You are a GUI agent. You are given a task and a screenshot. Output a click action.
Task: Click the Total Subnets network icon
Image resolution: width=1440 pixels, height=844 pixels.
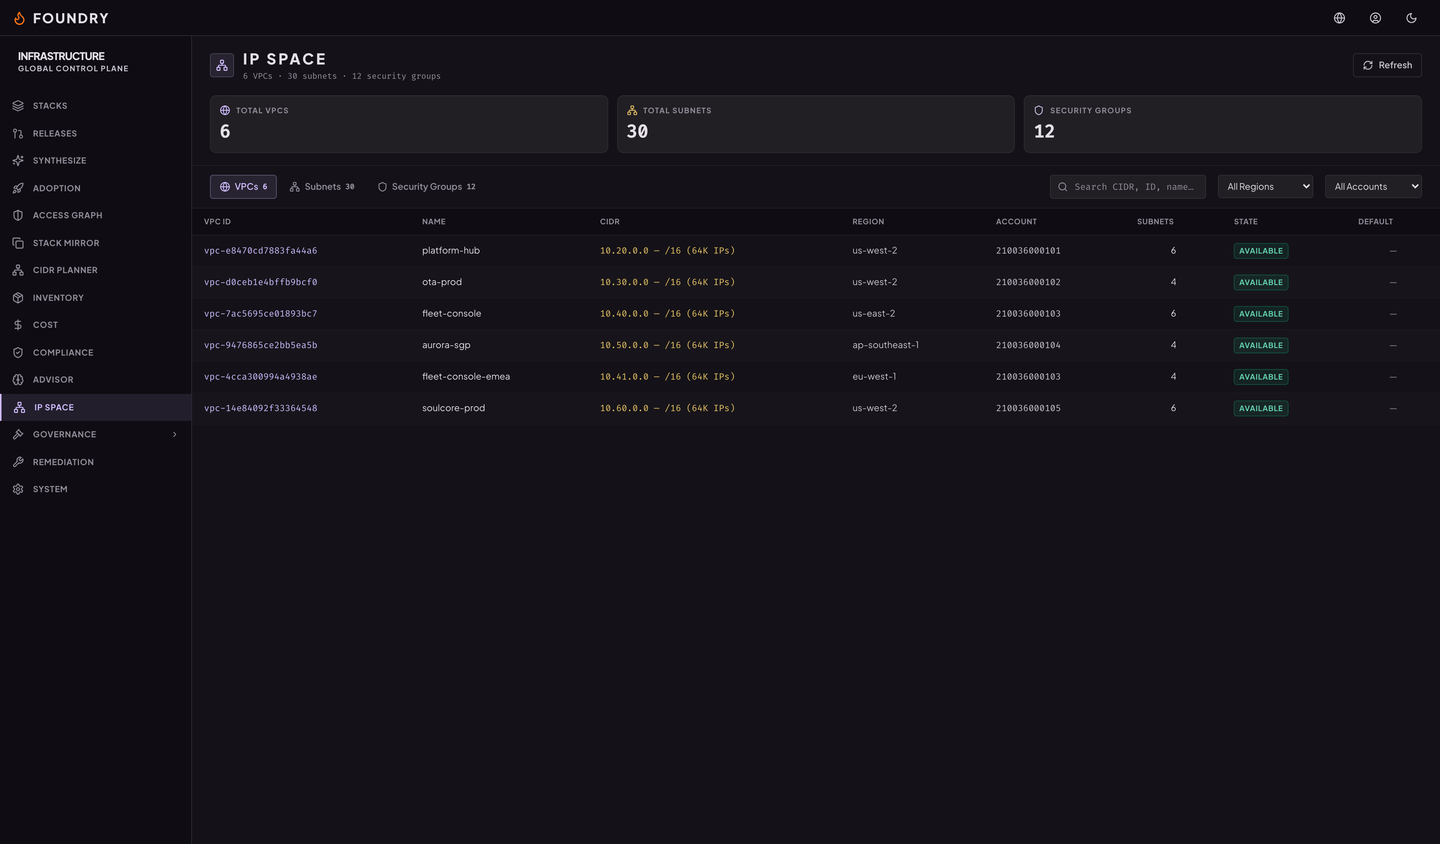point(632,111)
